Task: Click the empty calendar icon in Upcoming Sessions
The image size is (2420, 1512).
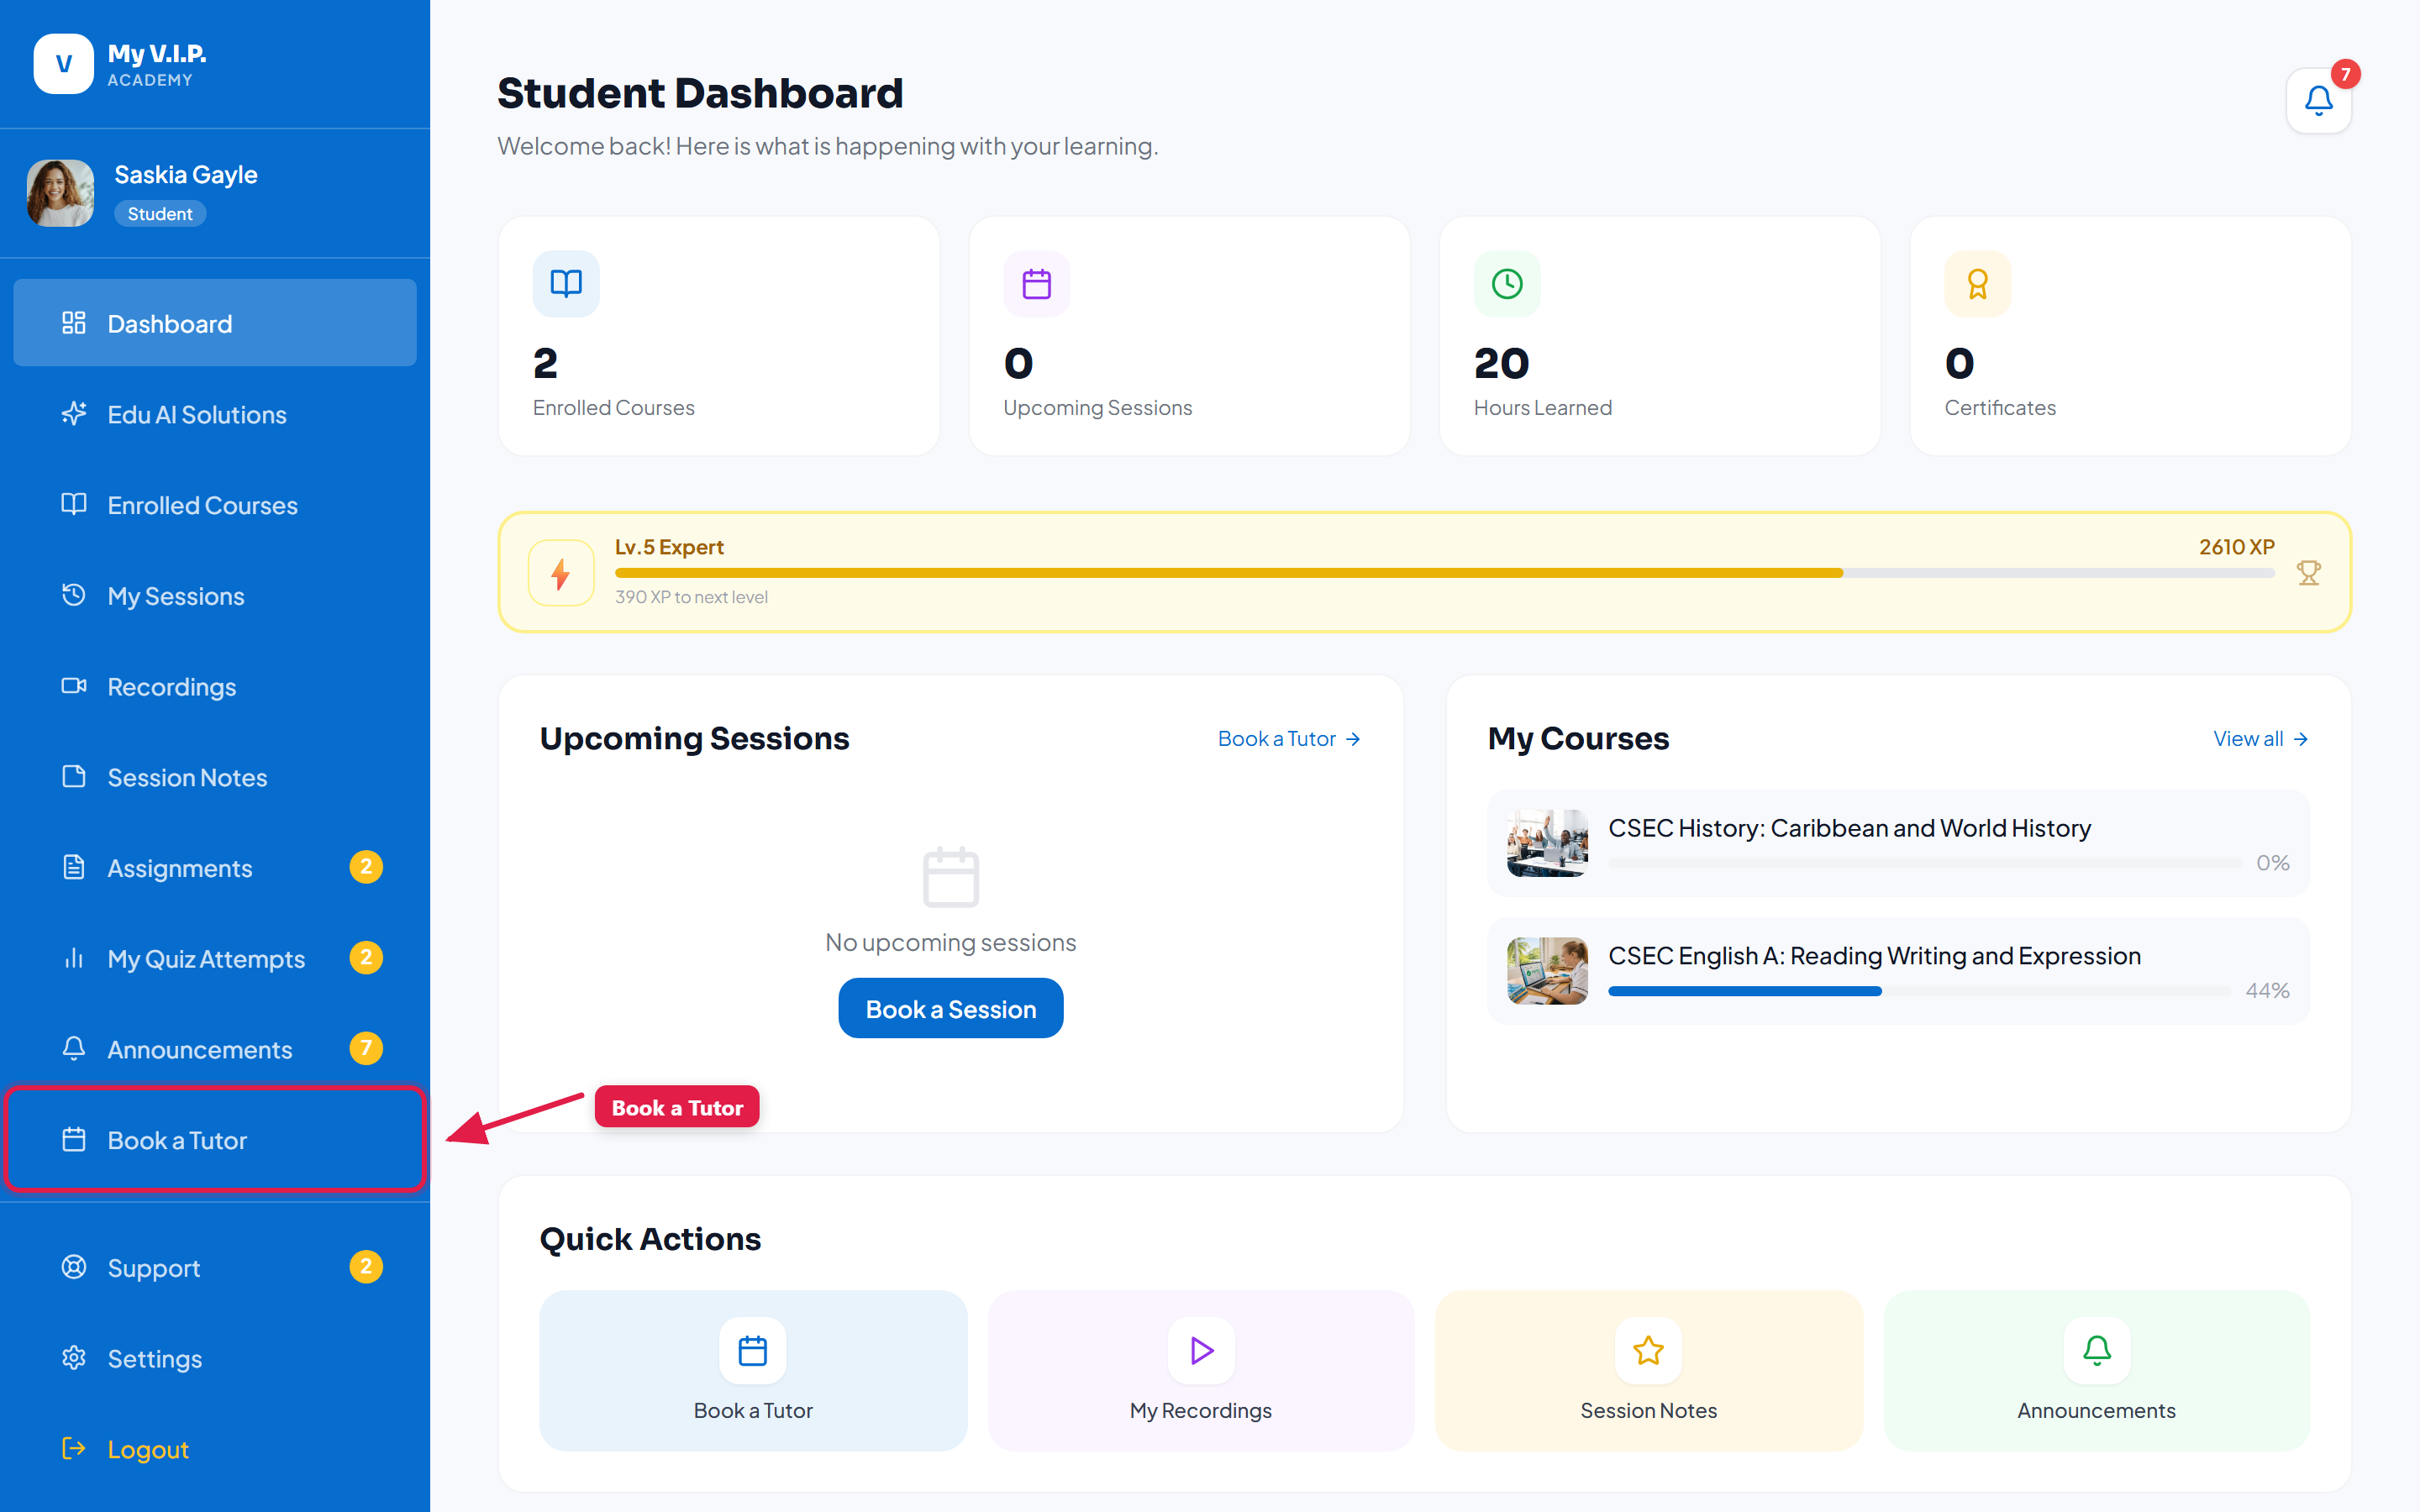Action: pos(950,877)
